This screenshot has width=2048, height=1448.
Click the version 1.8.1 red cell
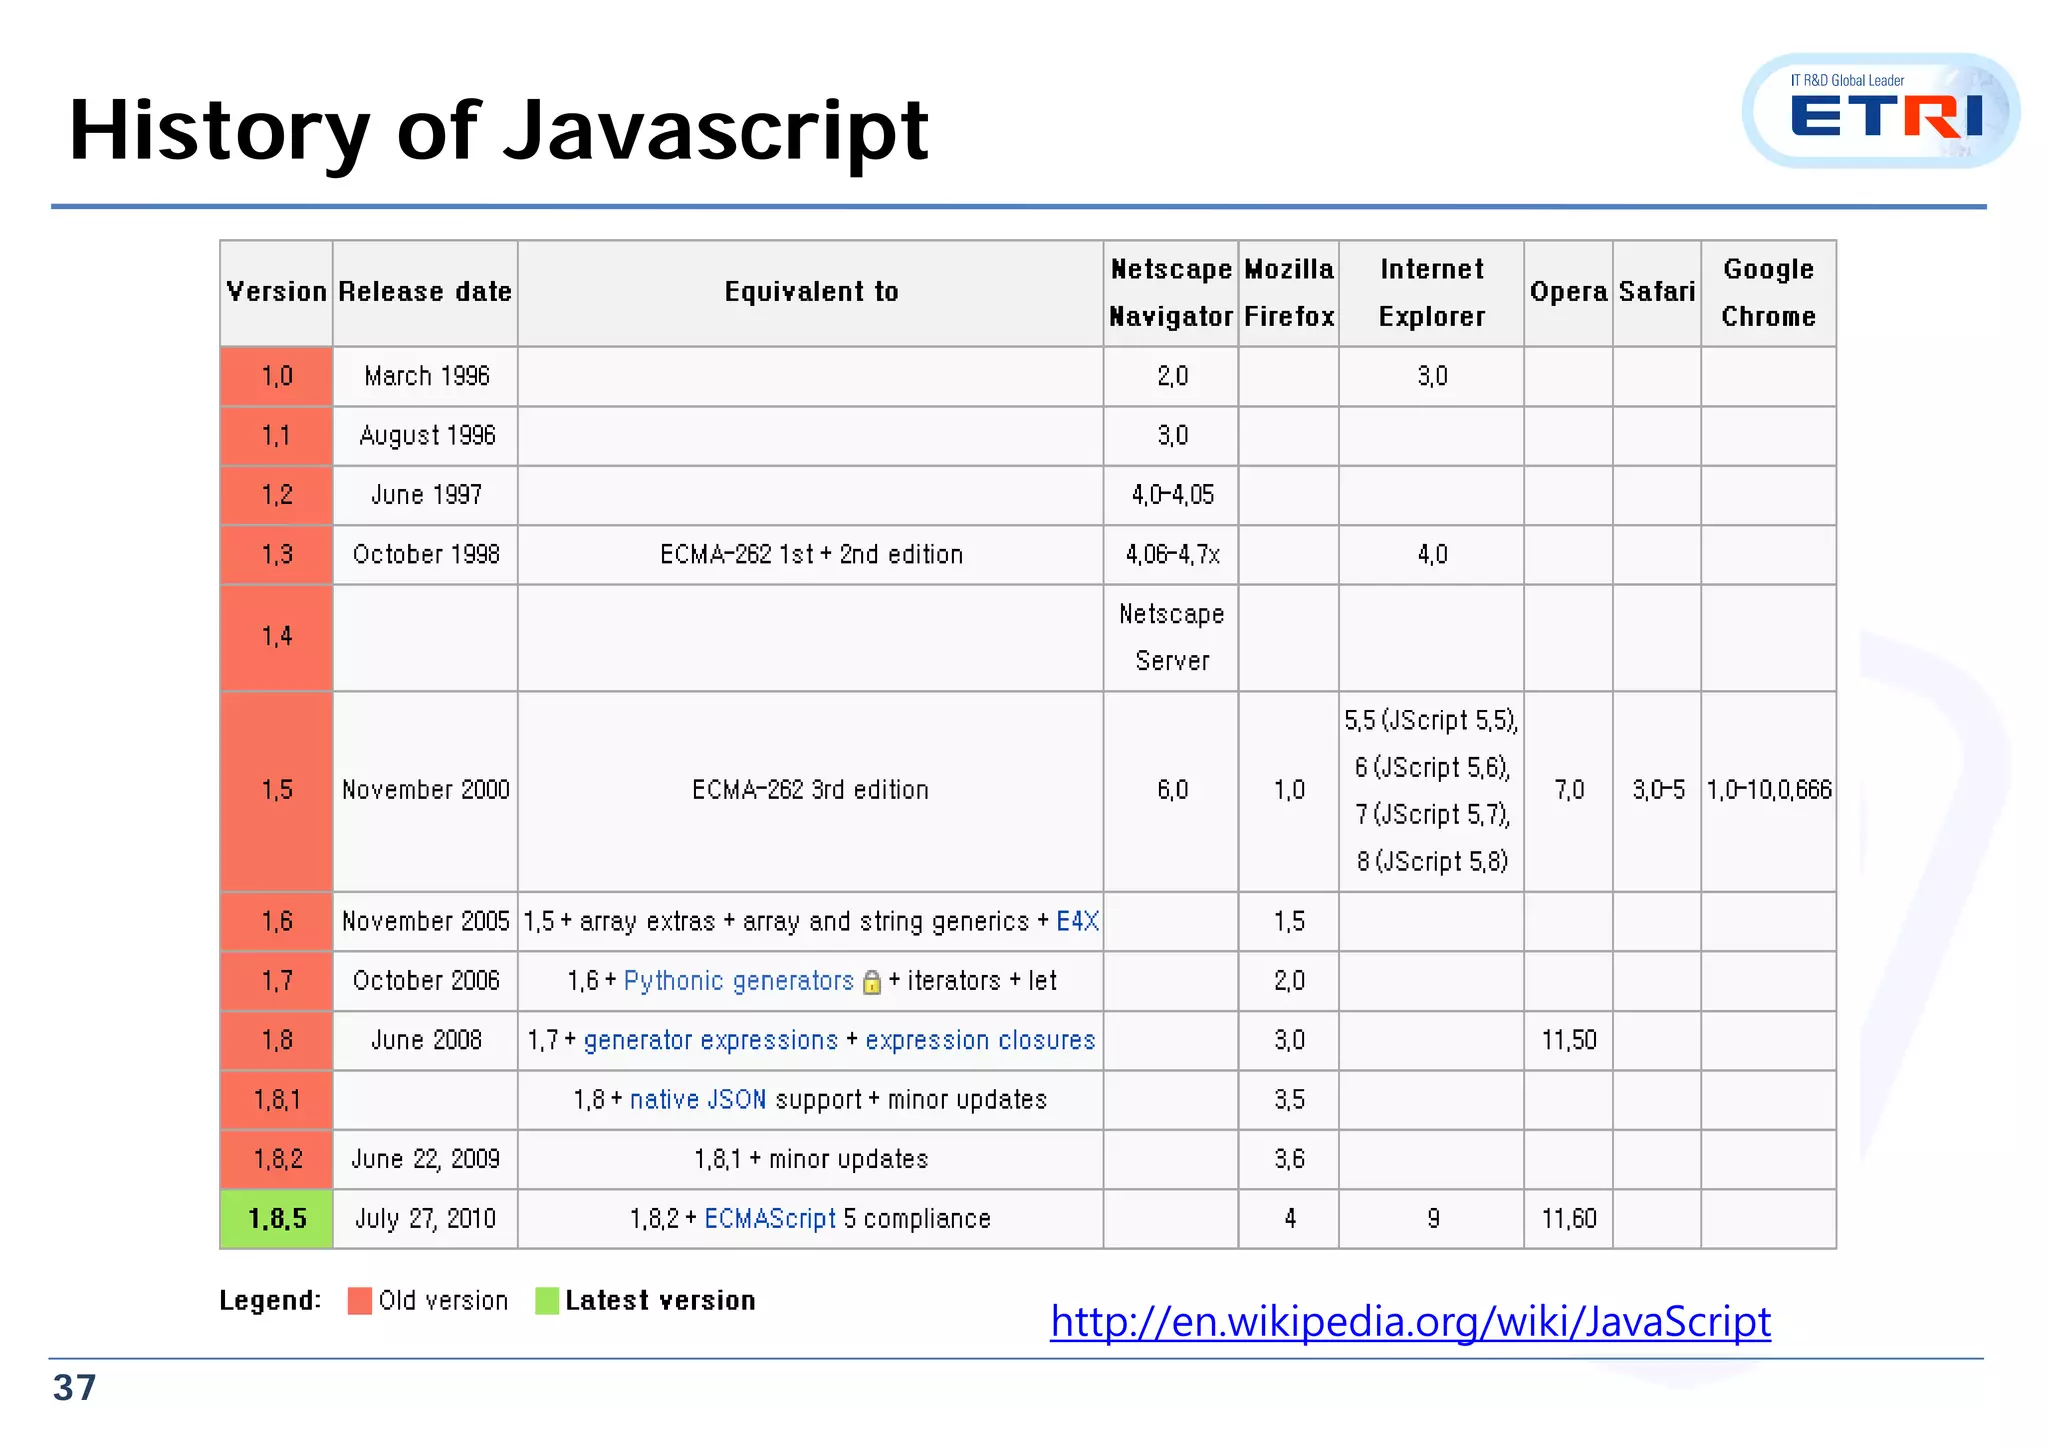[276, 1100]
